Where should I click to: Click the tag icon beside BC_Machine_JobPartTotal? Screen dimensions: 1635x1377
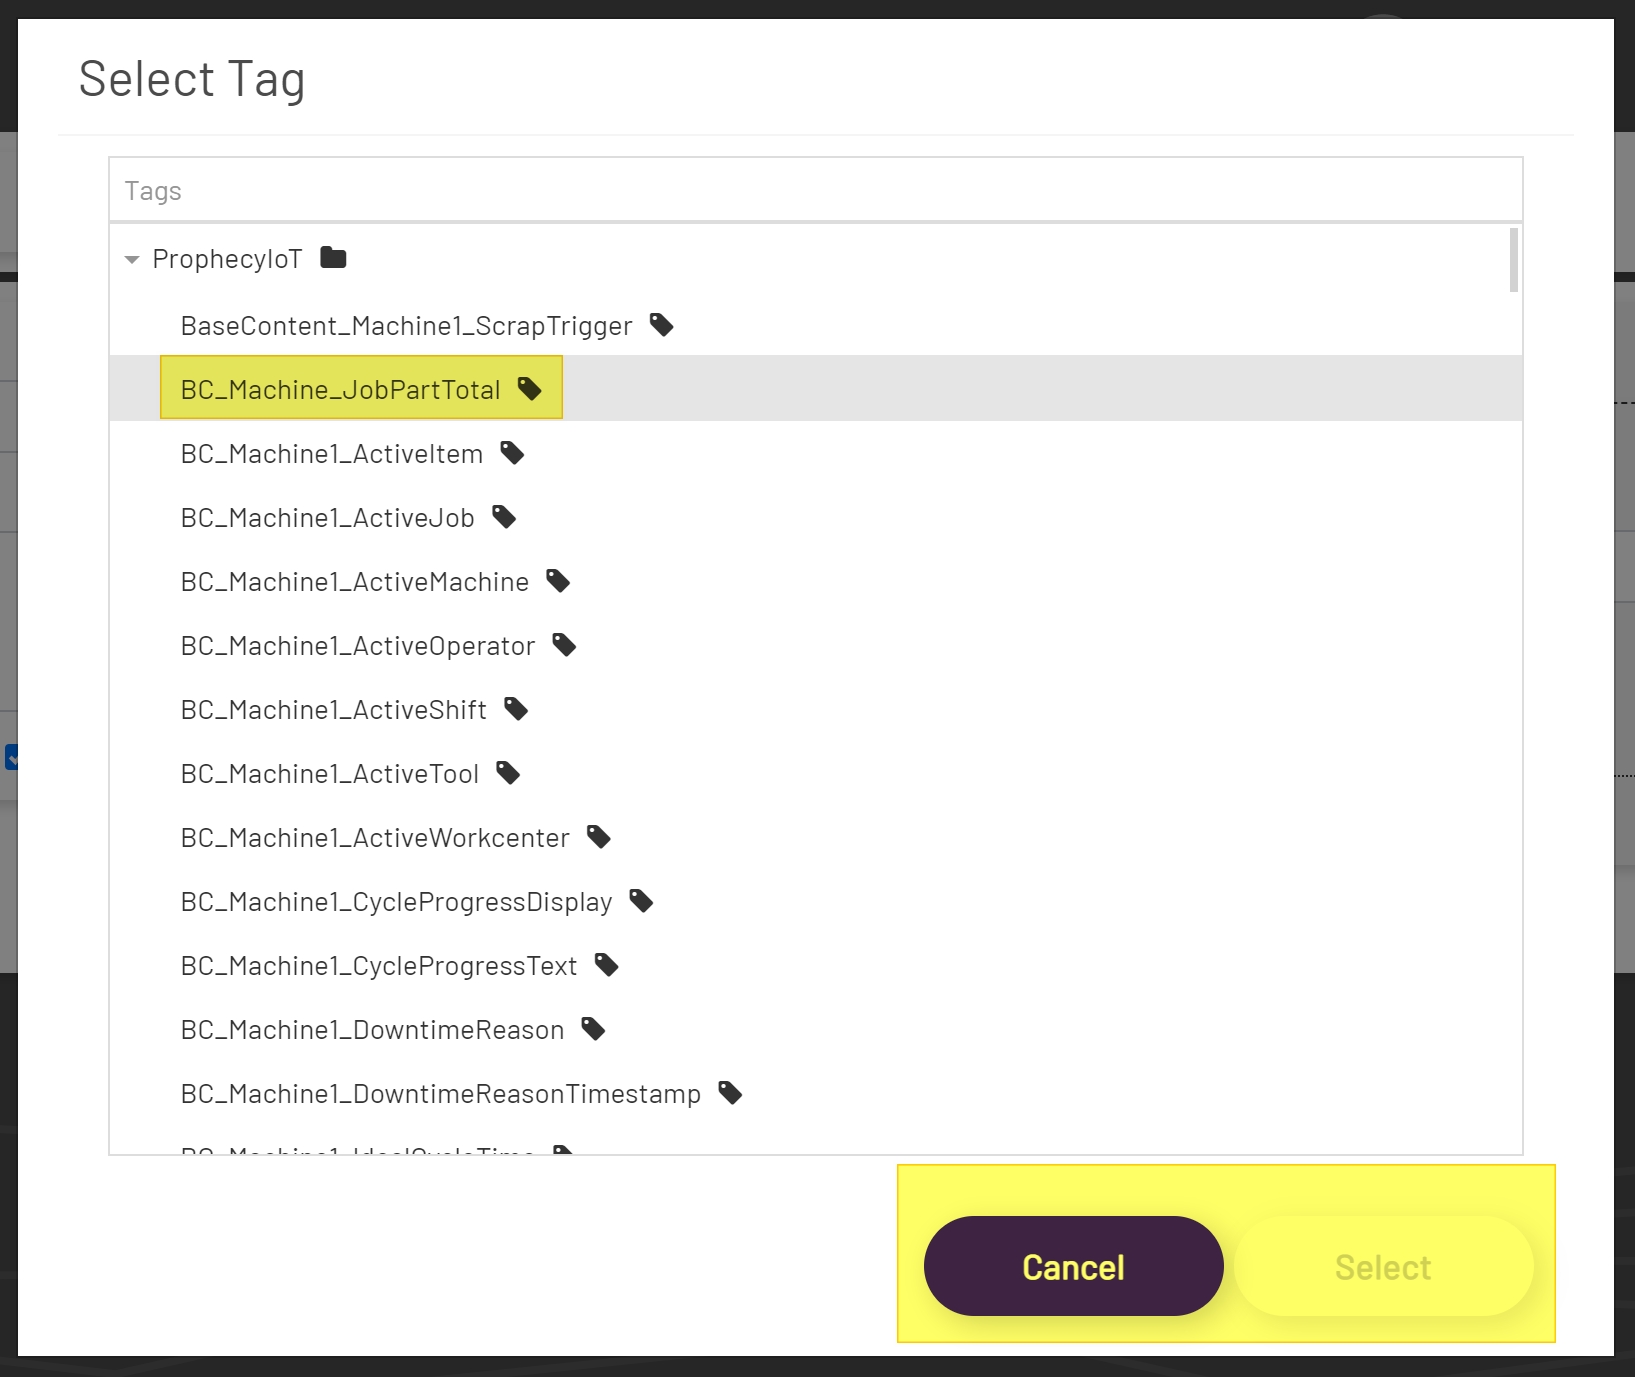(x=529, y=389)
